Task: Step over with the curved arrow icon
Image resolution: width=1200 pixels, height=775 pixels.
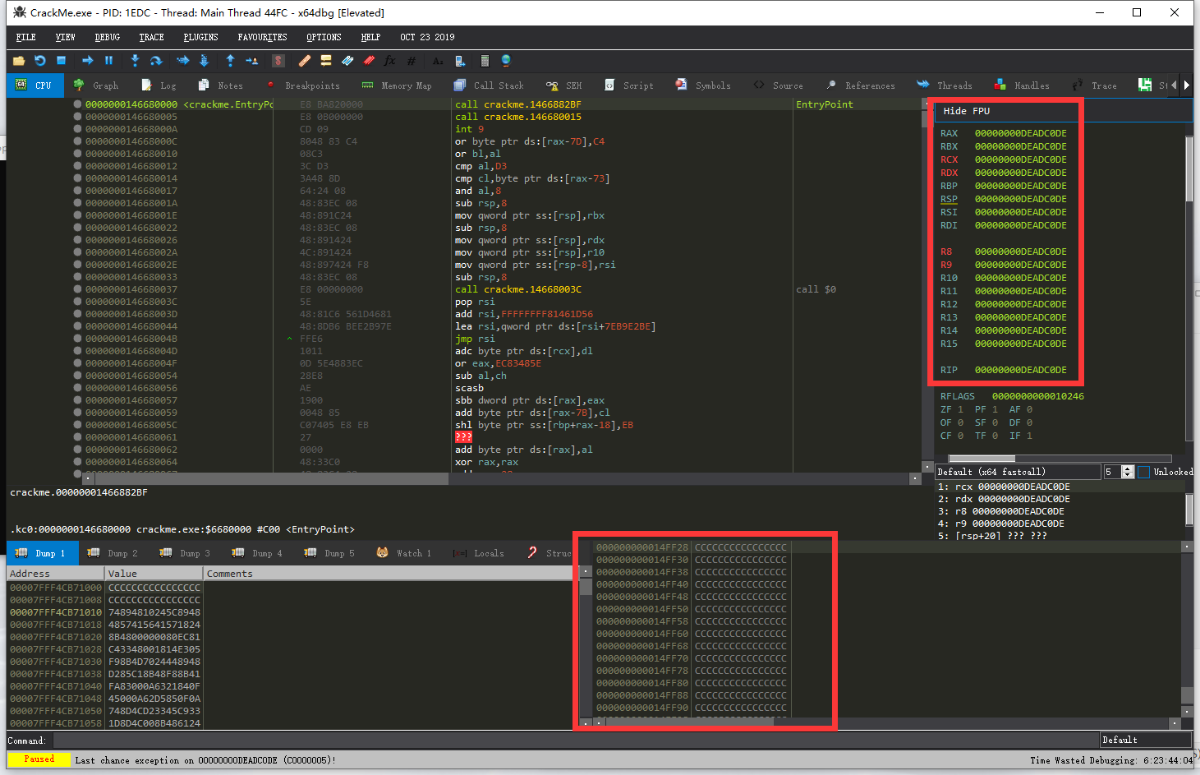Action: (x=156, y=60)
